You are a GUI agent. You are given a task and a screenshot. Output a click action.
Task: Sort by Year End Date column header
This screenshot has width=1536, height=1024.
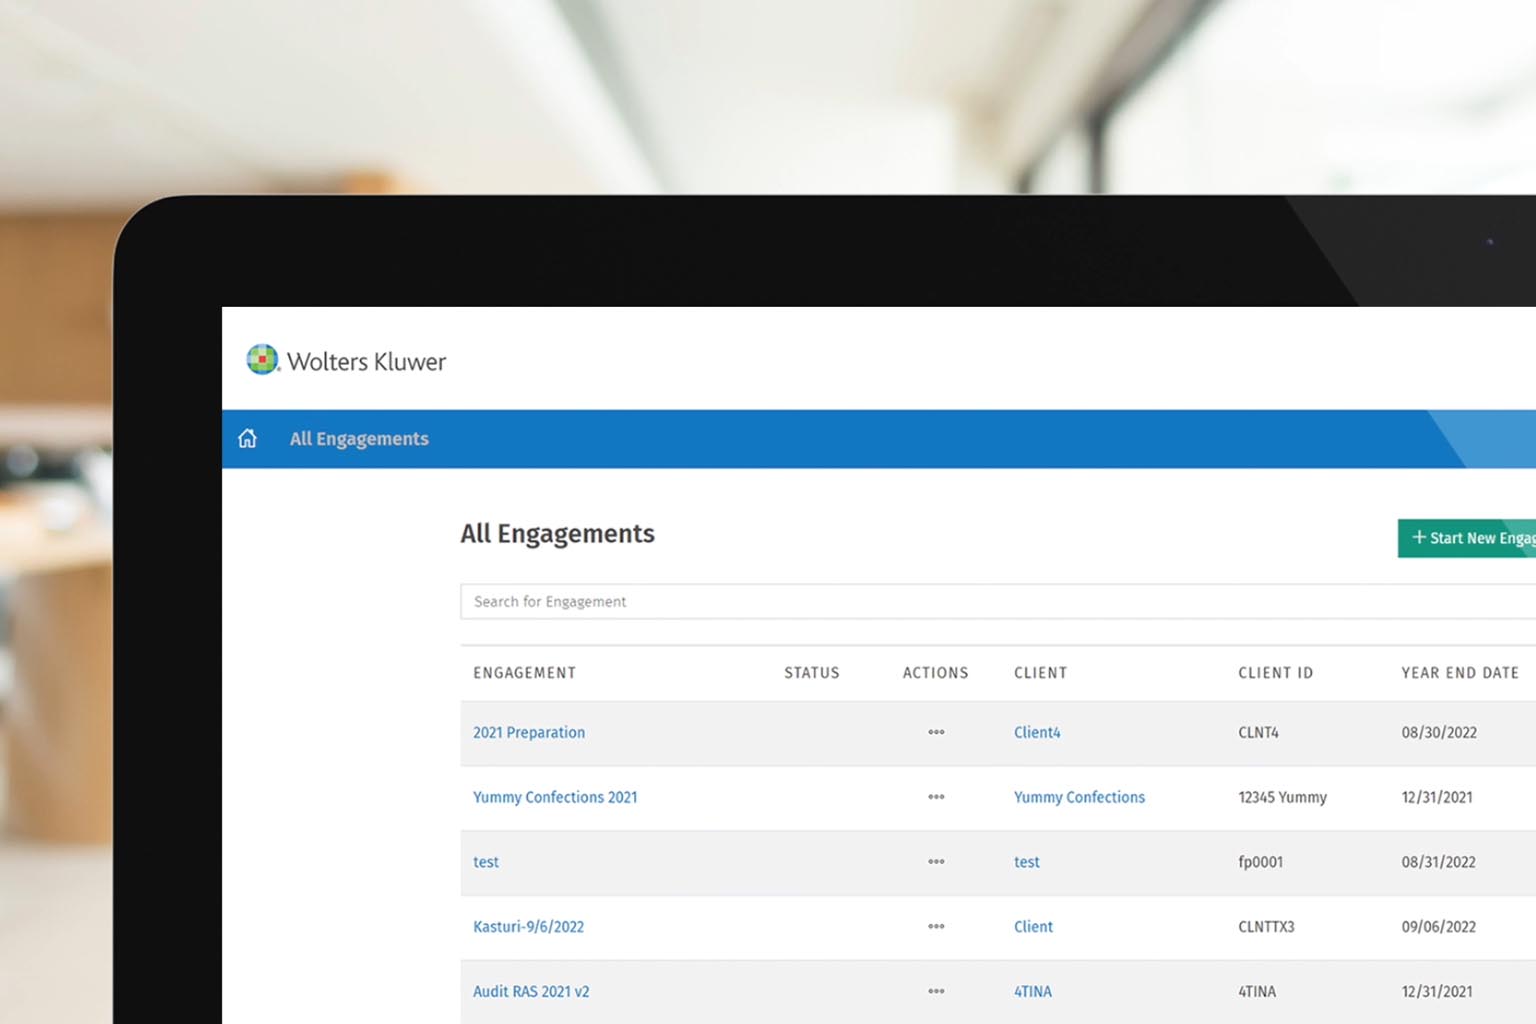click(1460, 673)
